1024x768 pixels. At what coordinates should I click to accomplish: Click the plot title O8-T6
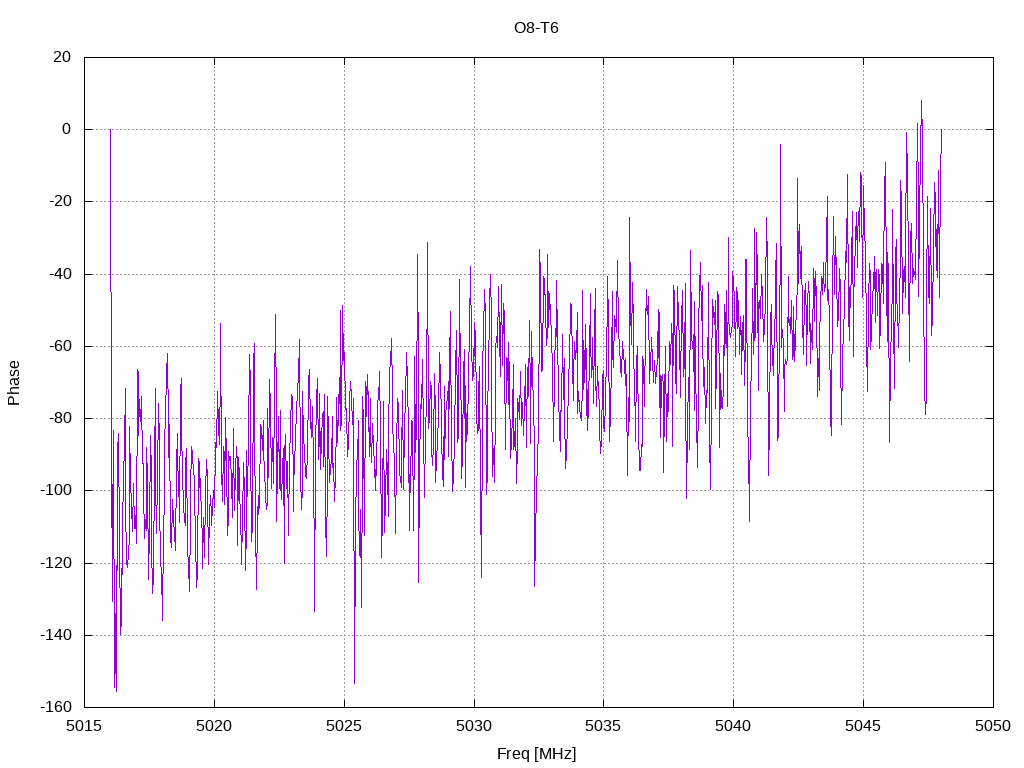pos(536,28)
